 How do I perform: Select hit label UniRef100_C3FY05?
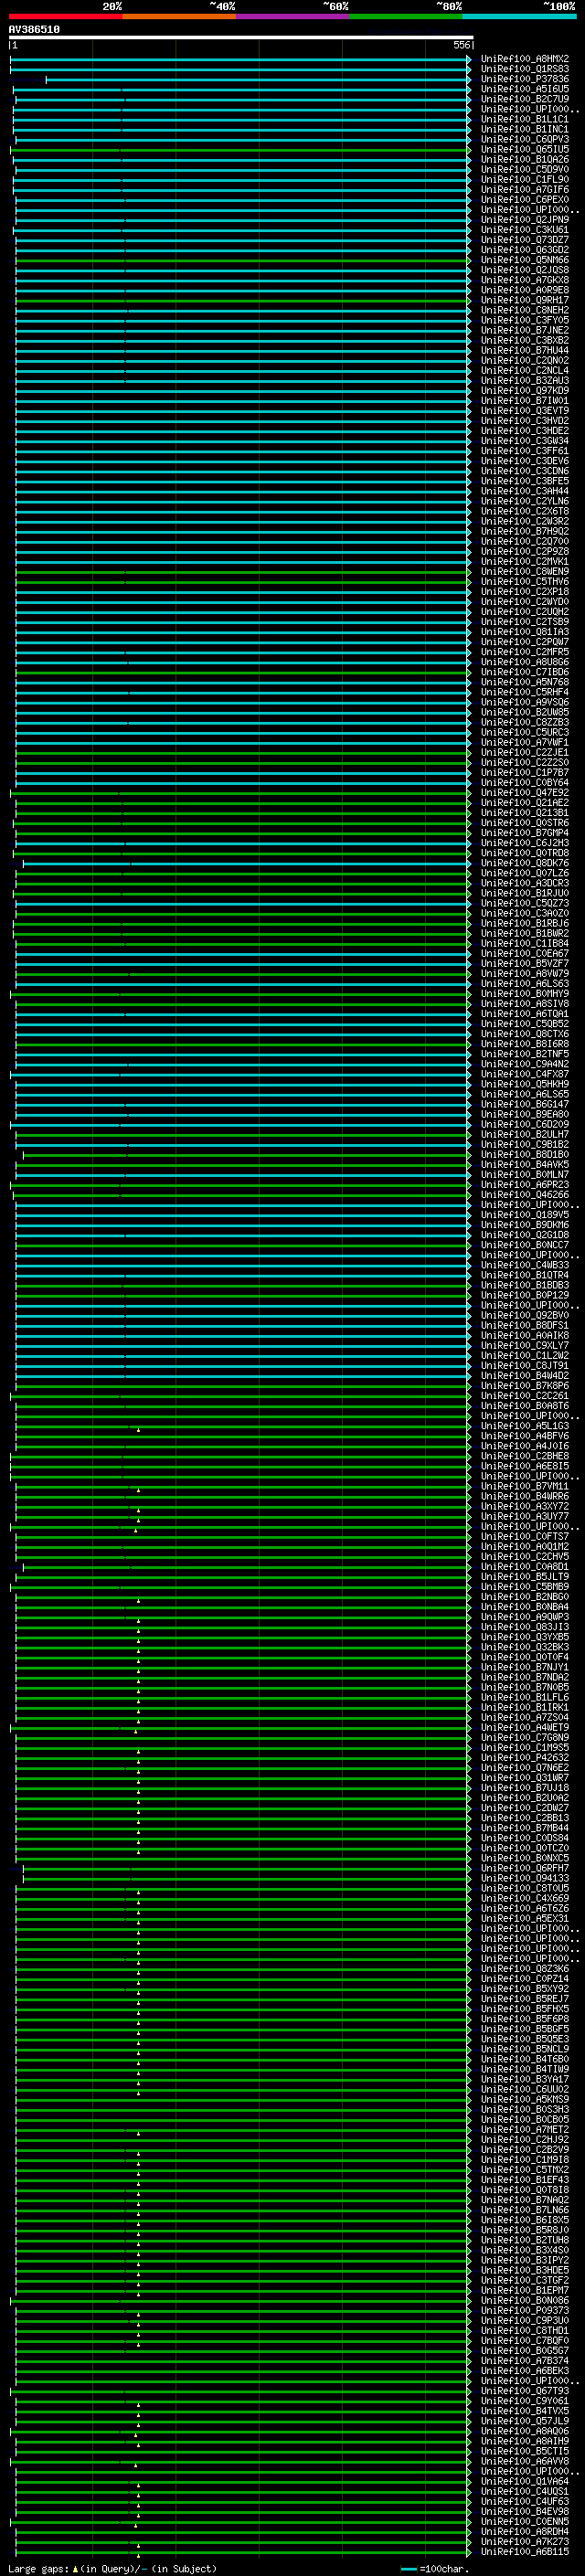(524, 320)
